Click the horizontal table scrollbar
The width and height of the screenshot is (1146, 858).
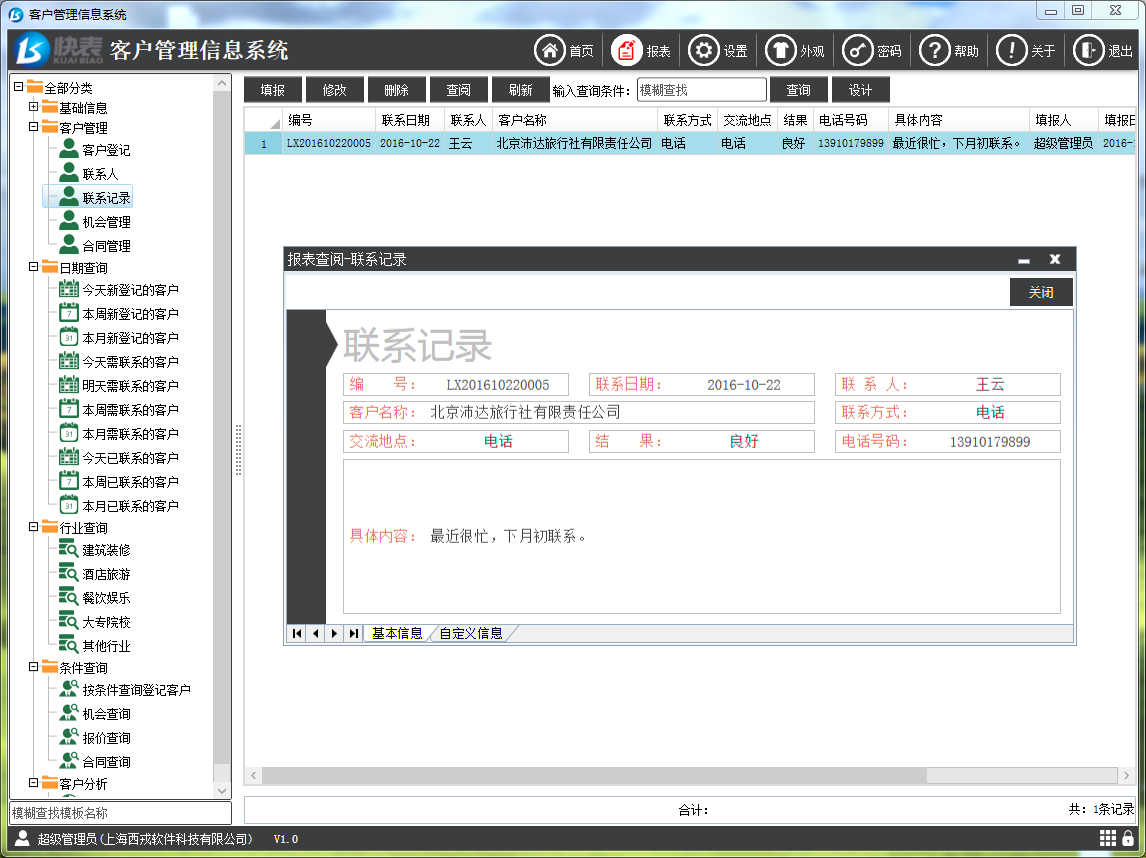[594, 775]
